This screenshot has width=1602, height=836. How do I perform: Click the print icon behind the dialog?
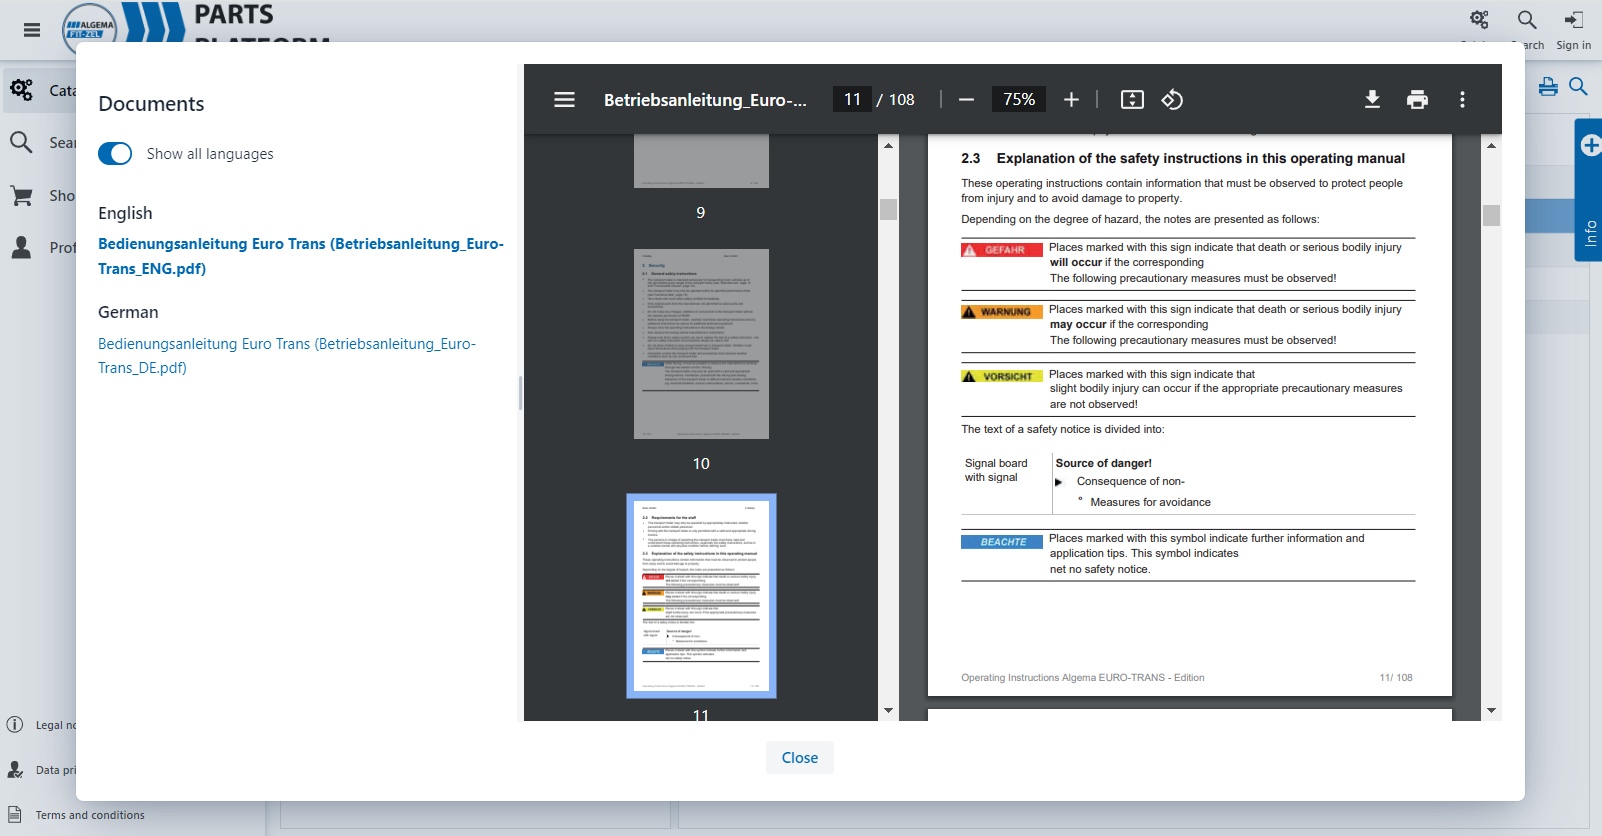point(1548,86)
